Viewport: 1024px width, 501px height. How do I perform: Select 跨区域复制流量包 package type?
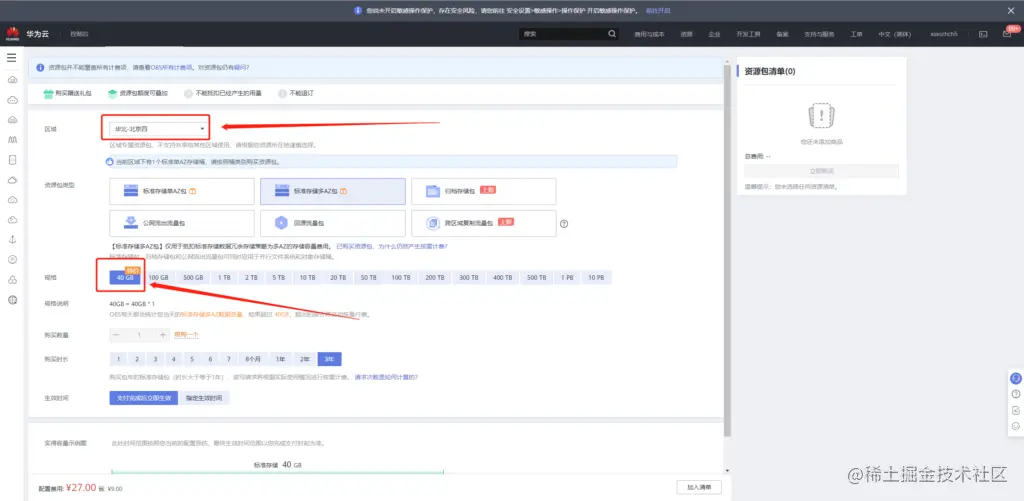(x=484, y=223)
